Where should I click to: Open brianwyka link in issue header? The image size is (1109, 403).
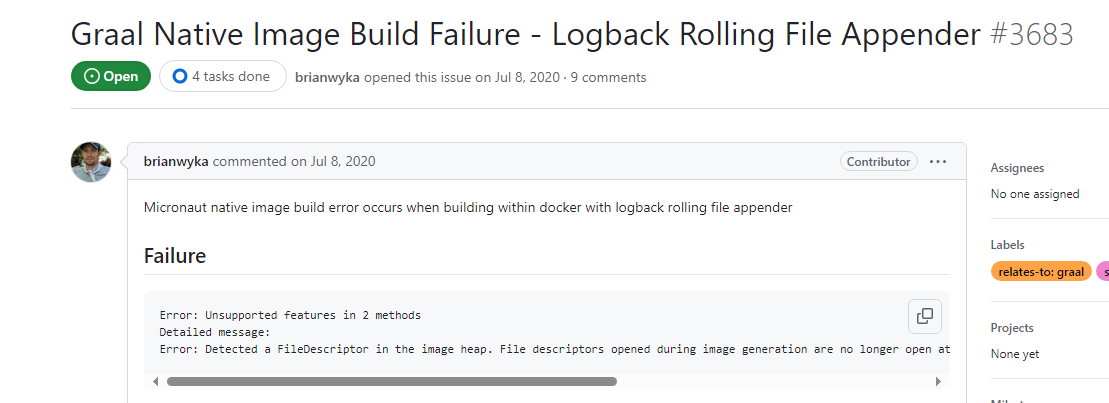tap(327, 77)
